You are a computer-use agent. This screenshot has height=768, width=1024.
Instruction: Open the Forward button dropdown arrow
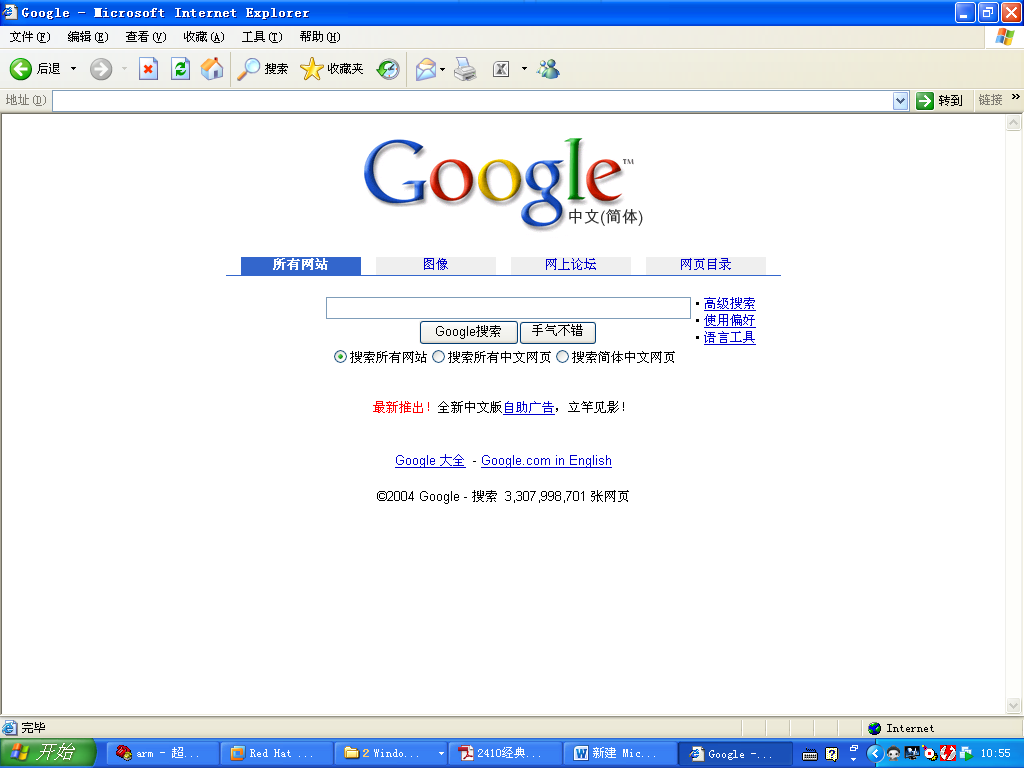coord(124,69)
